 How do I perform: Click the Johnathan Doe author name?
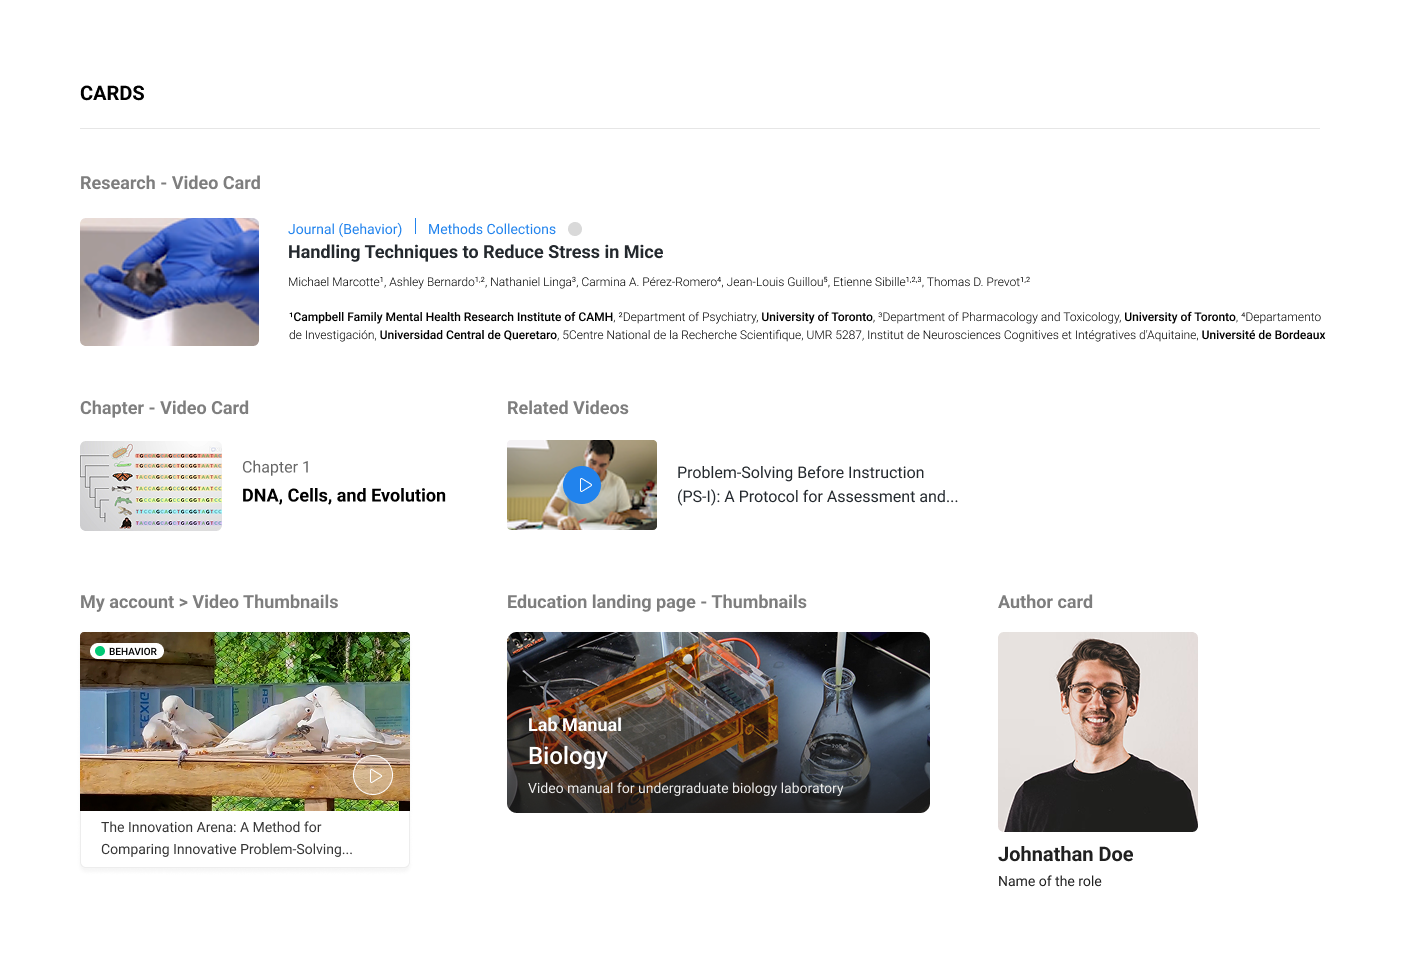tap(1066, 854)
